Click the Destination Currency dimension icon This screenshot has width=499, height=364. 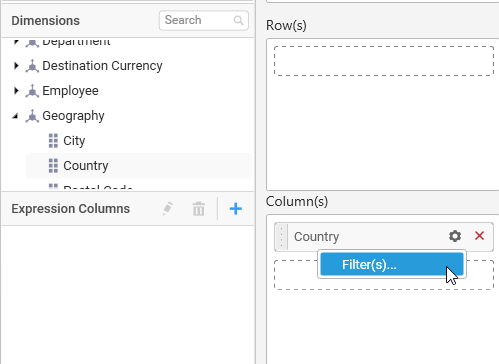pos(32,66)
